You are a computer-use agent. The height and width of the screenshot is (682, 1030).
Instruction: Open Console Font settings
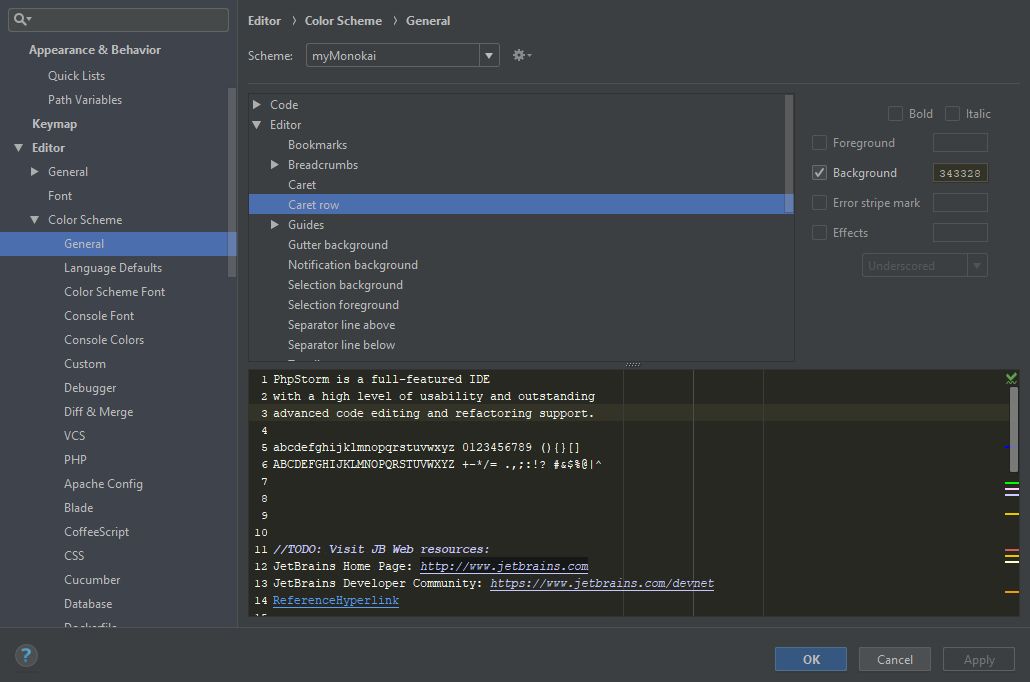coord(99,316)
